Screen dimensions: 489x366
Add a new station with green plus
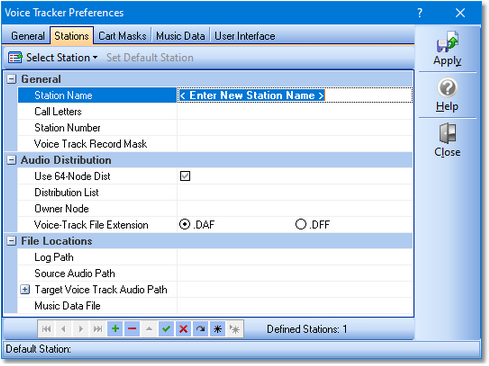pyautogui.click(x=115, y=329)
